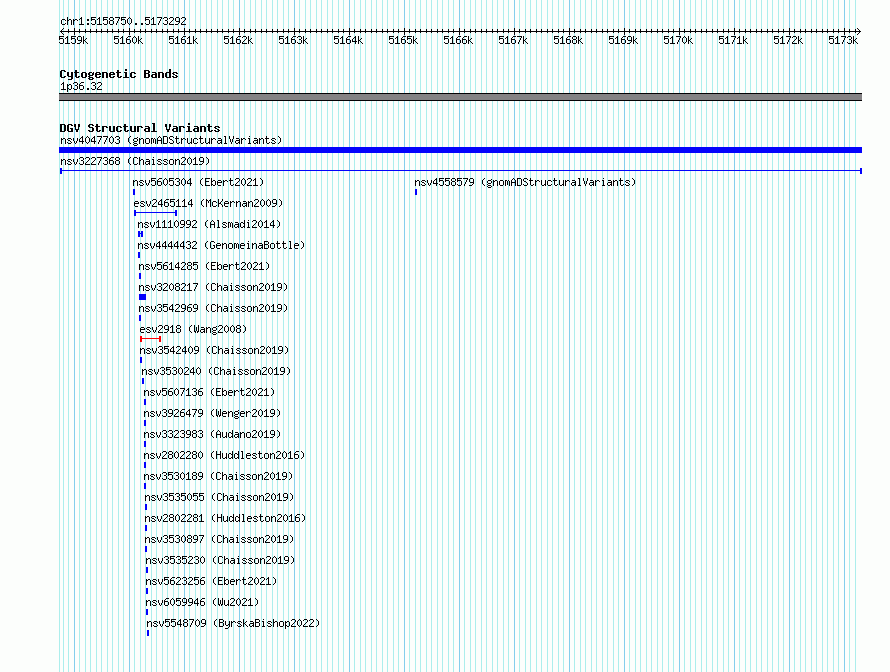Open nsv3926479 (Wenger2019) variant
The height and width of the screenshot is (672, 890).
point(212,413)
